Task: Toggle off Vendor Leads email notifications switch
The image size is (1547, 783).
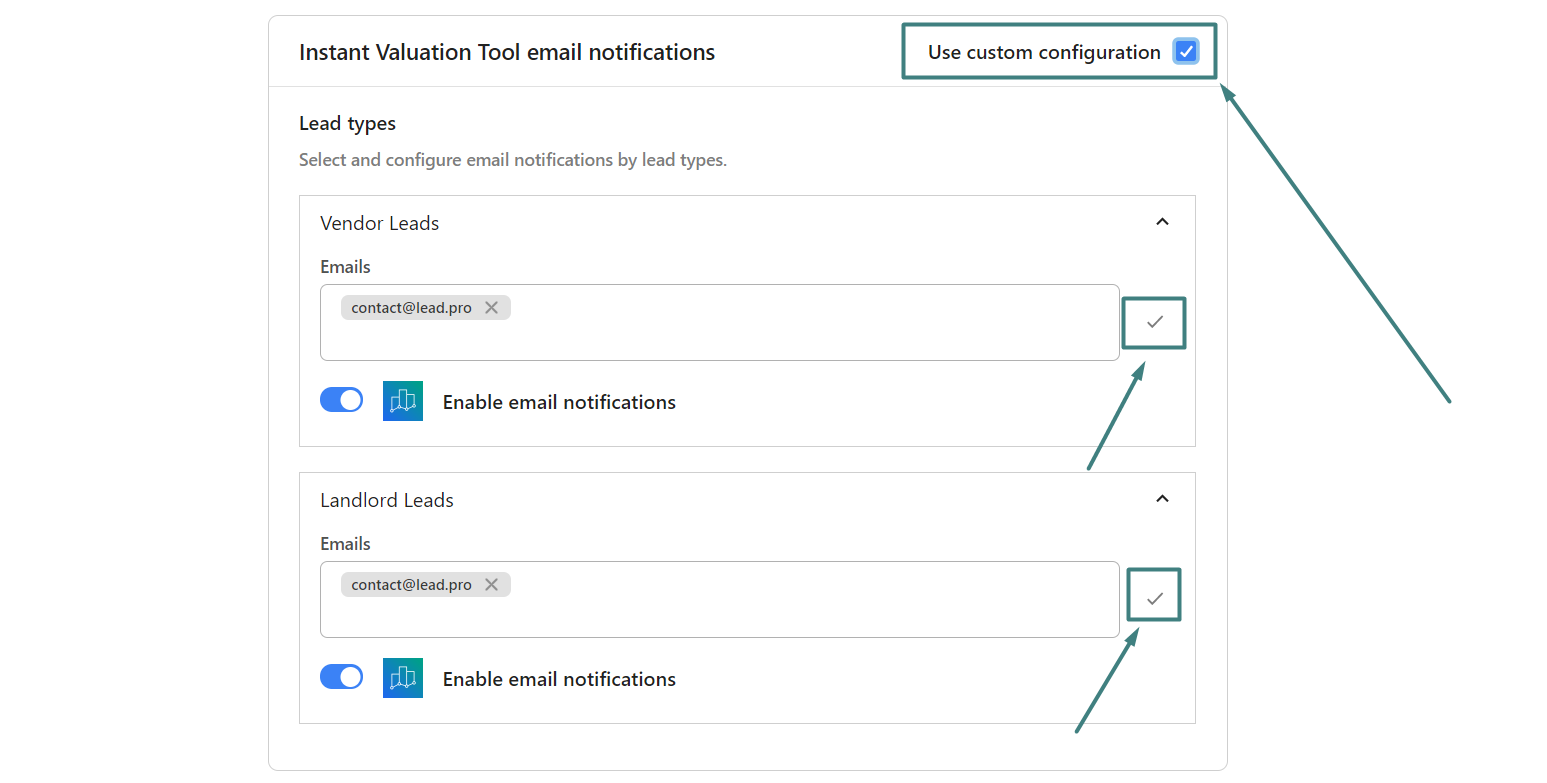Action: (341, 401)
